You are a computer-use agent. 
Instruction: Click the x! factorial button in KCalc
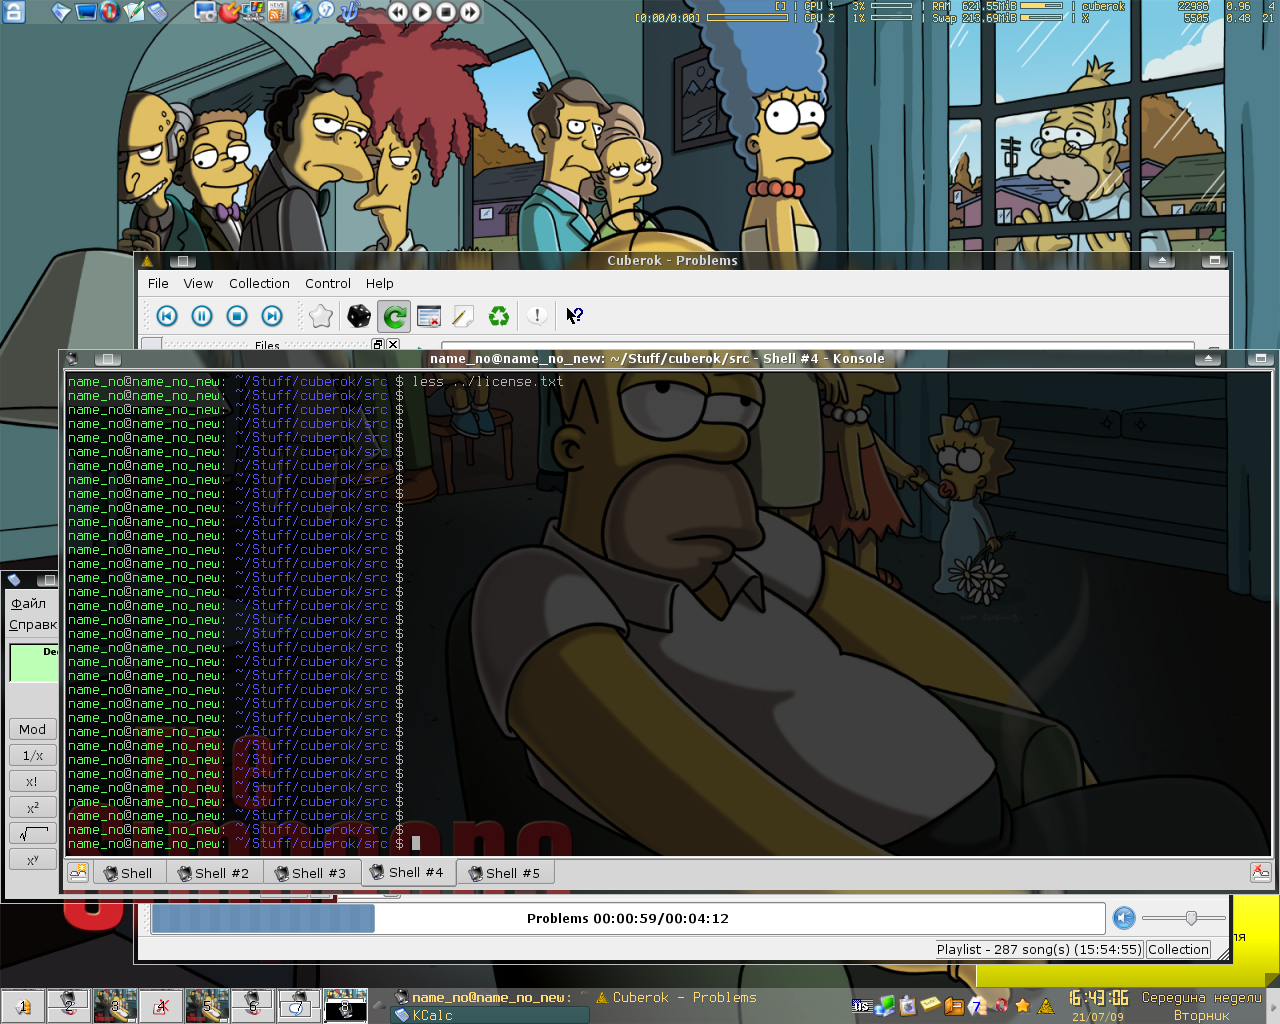pos(32,781)
